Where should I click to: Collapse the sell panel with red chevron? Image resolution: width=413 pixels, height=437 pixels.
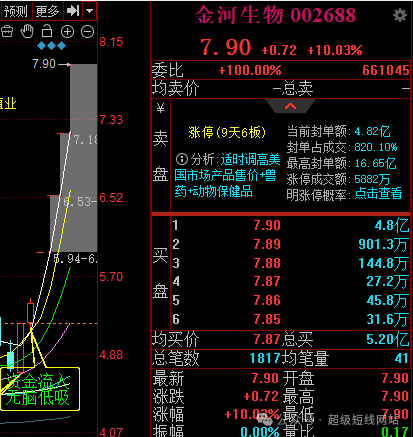tap(290, 106)
